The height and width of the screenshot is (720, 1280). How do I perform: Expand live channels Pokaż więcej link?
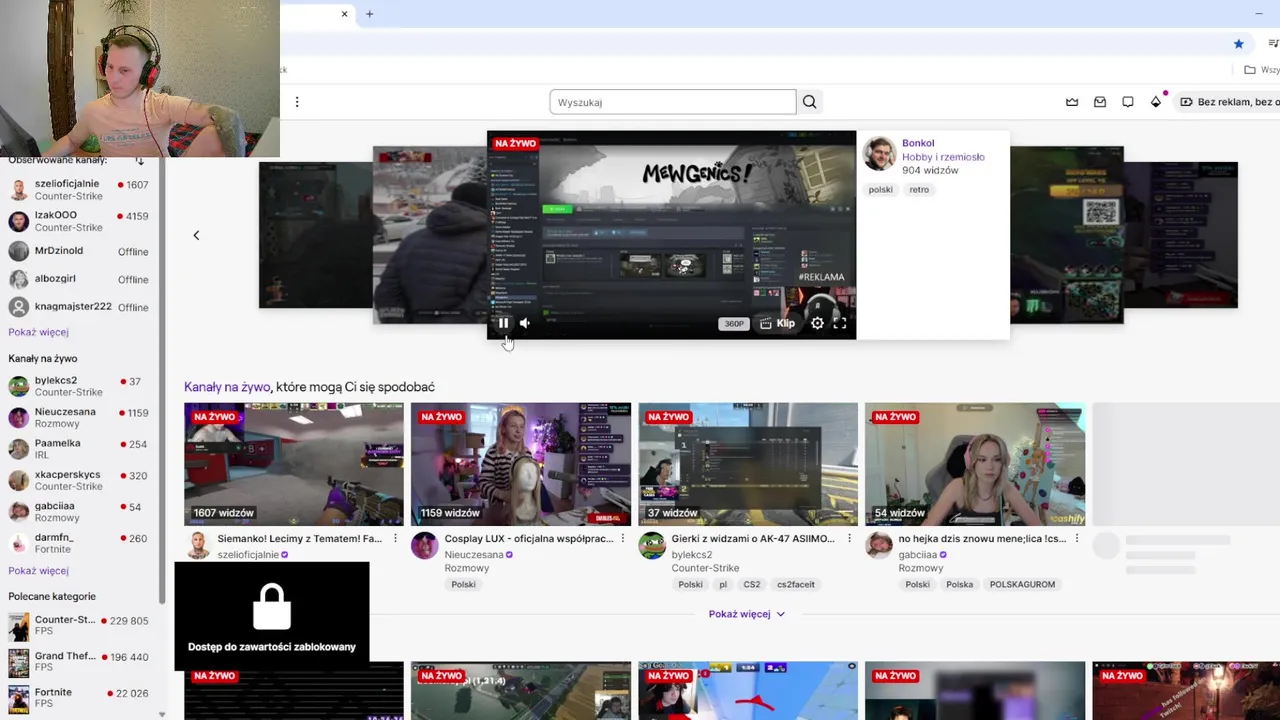pyautogui.click(x=38, y=571)
